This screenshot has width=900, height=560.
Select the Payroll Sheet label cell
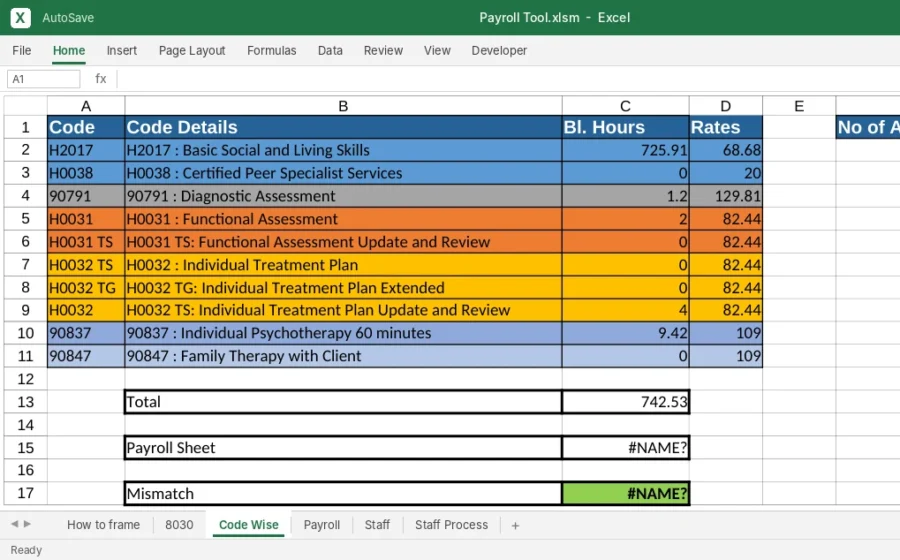[x=343, y=448]
